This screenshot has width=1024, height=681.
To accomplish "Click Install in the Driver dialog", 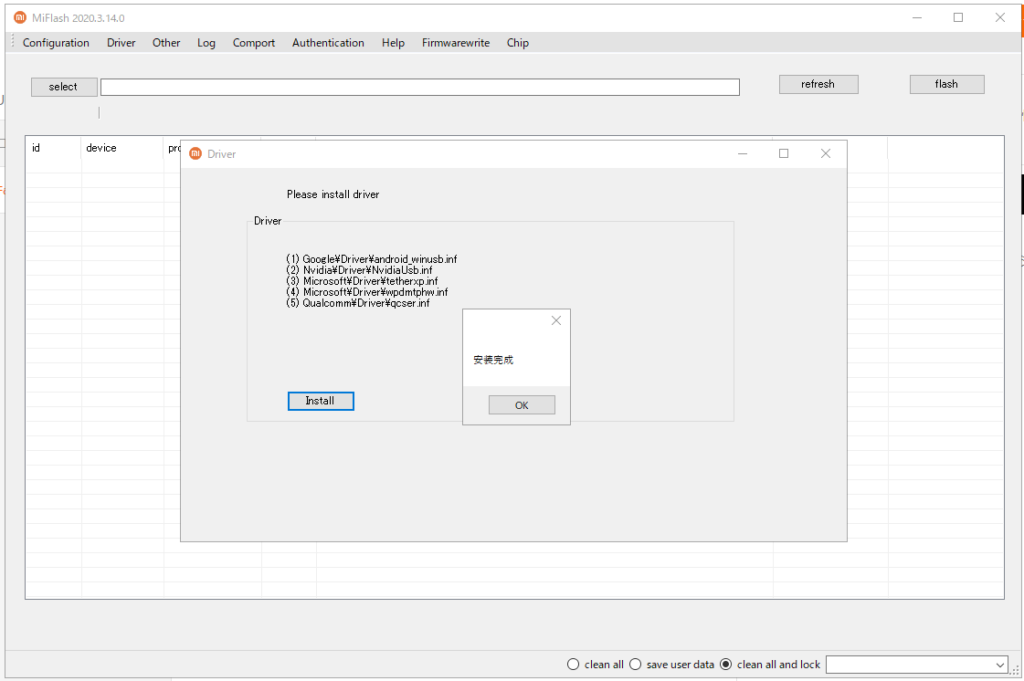I will (320, 400).
